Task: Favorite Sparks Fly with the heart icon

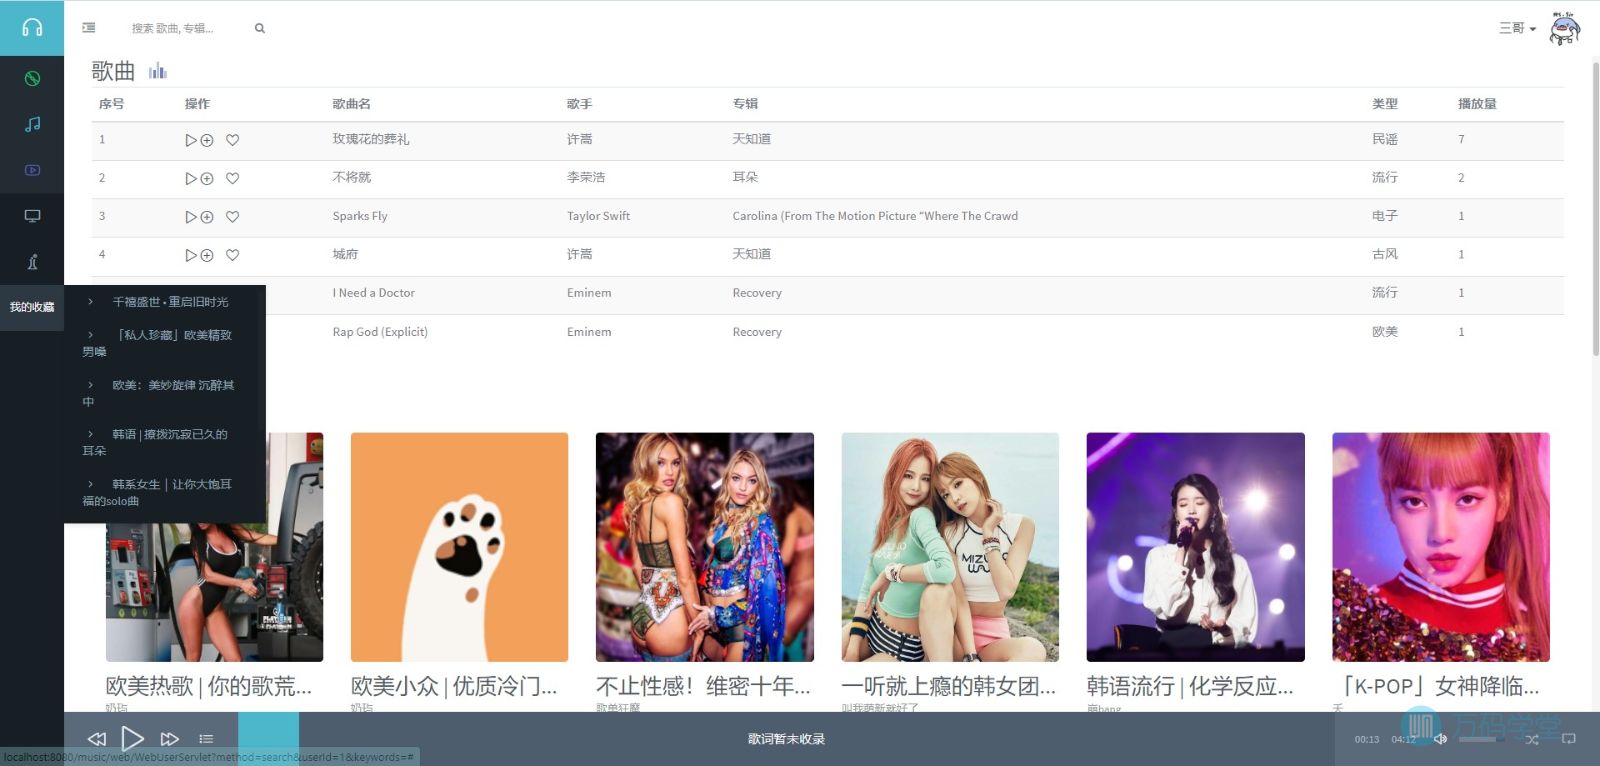Action: pyautogui.click(x=232, y=216)
